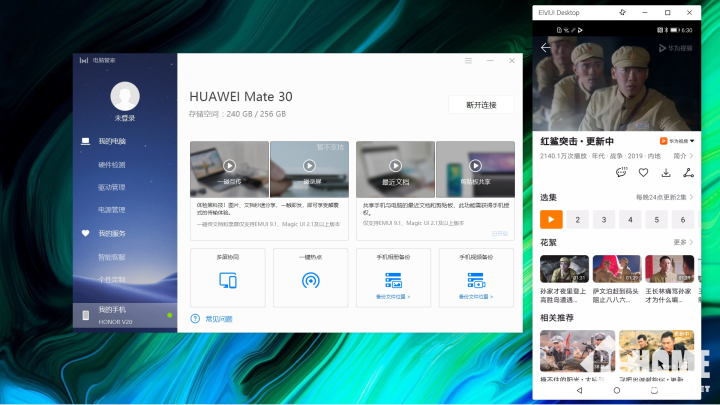Click the PC Manager logo icon
720x405 pixels.
tap(84, 60)
